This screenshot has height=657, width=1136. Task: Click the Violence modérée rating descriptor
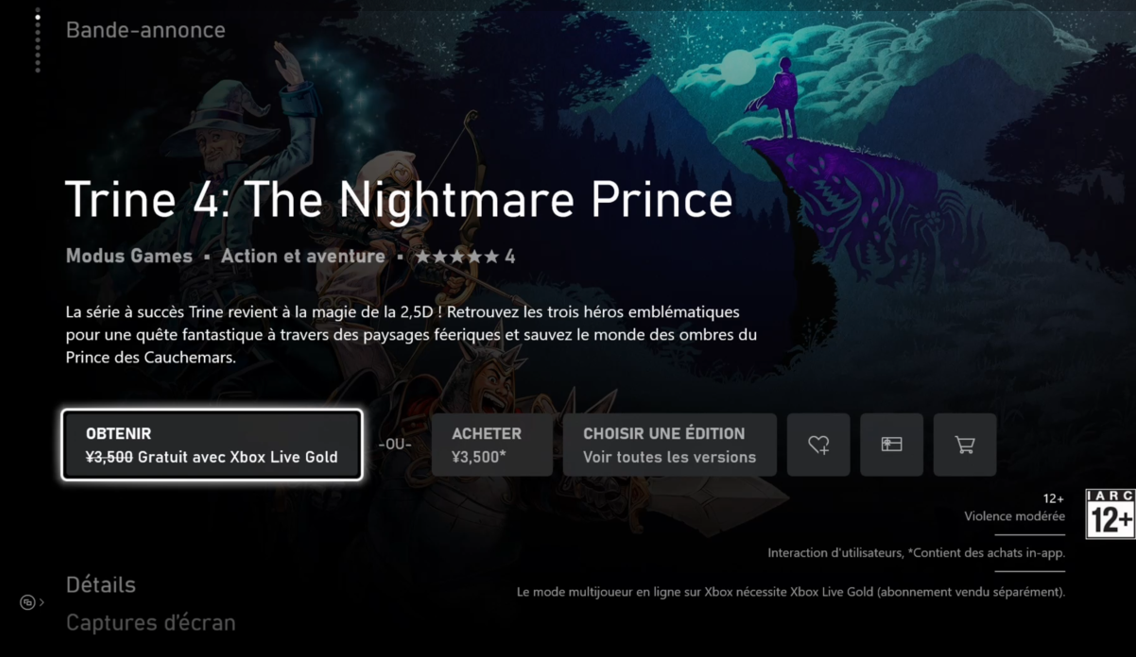pos(1014,516)
